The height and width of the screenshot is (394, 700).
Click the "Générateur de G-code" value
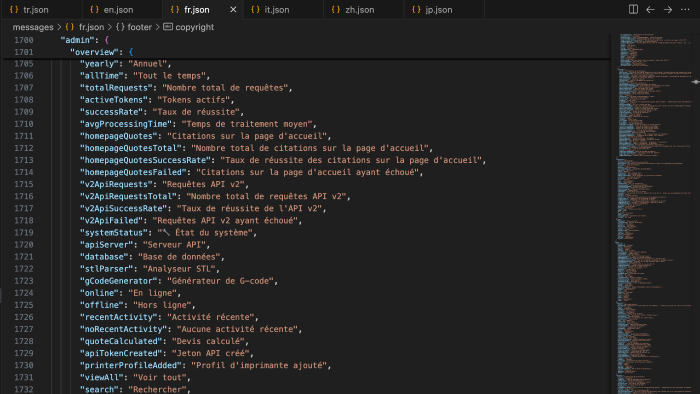point(220,281)
